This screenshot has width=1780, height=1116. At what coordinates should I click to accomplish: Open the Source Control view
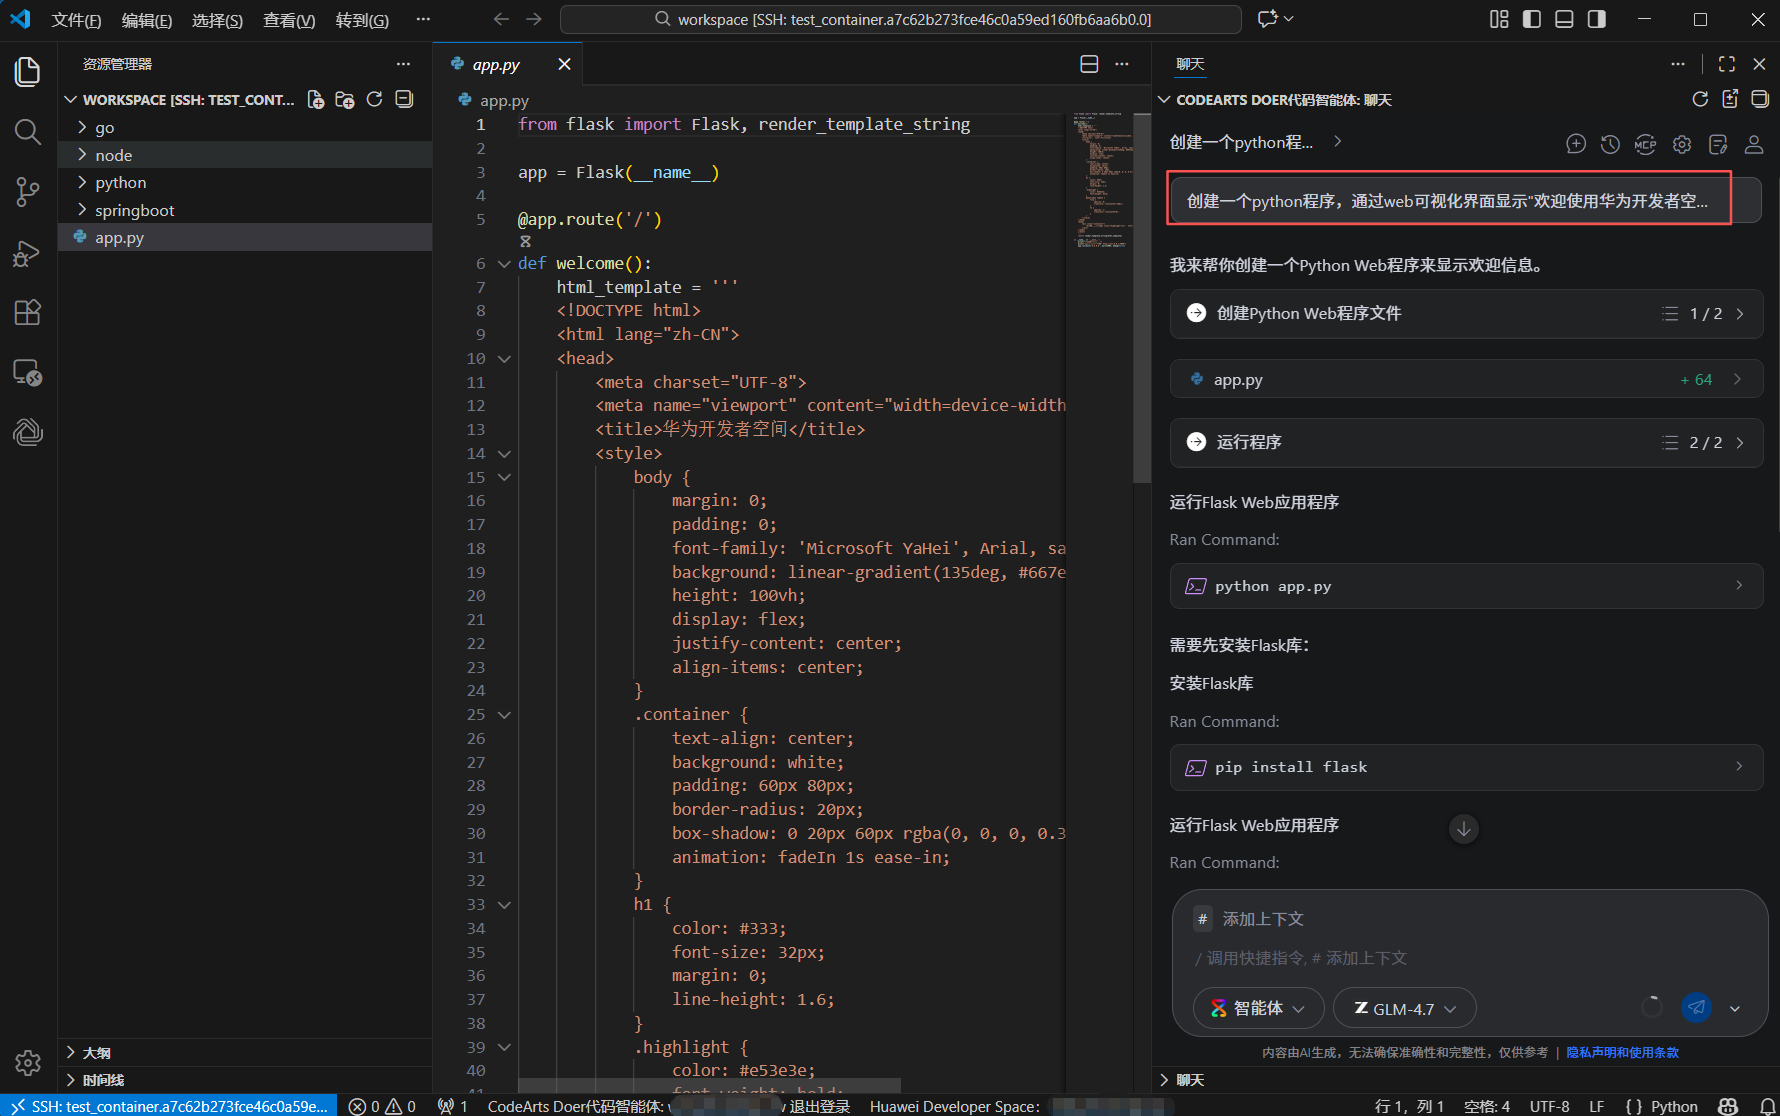click(x=28, y=192)
